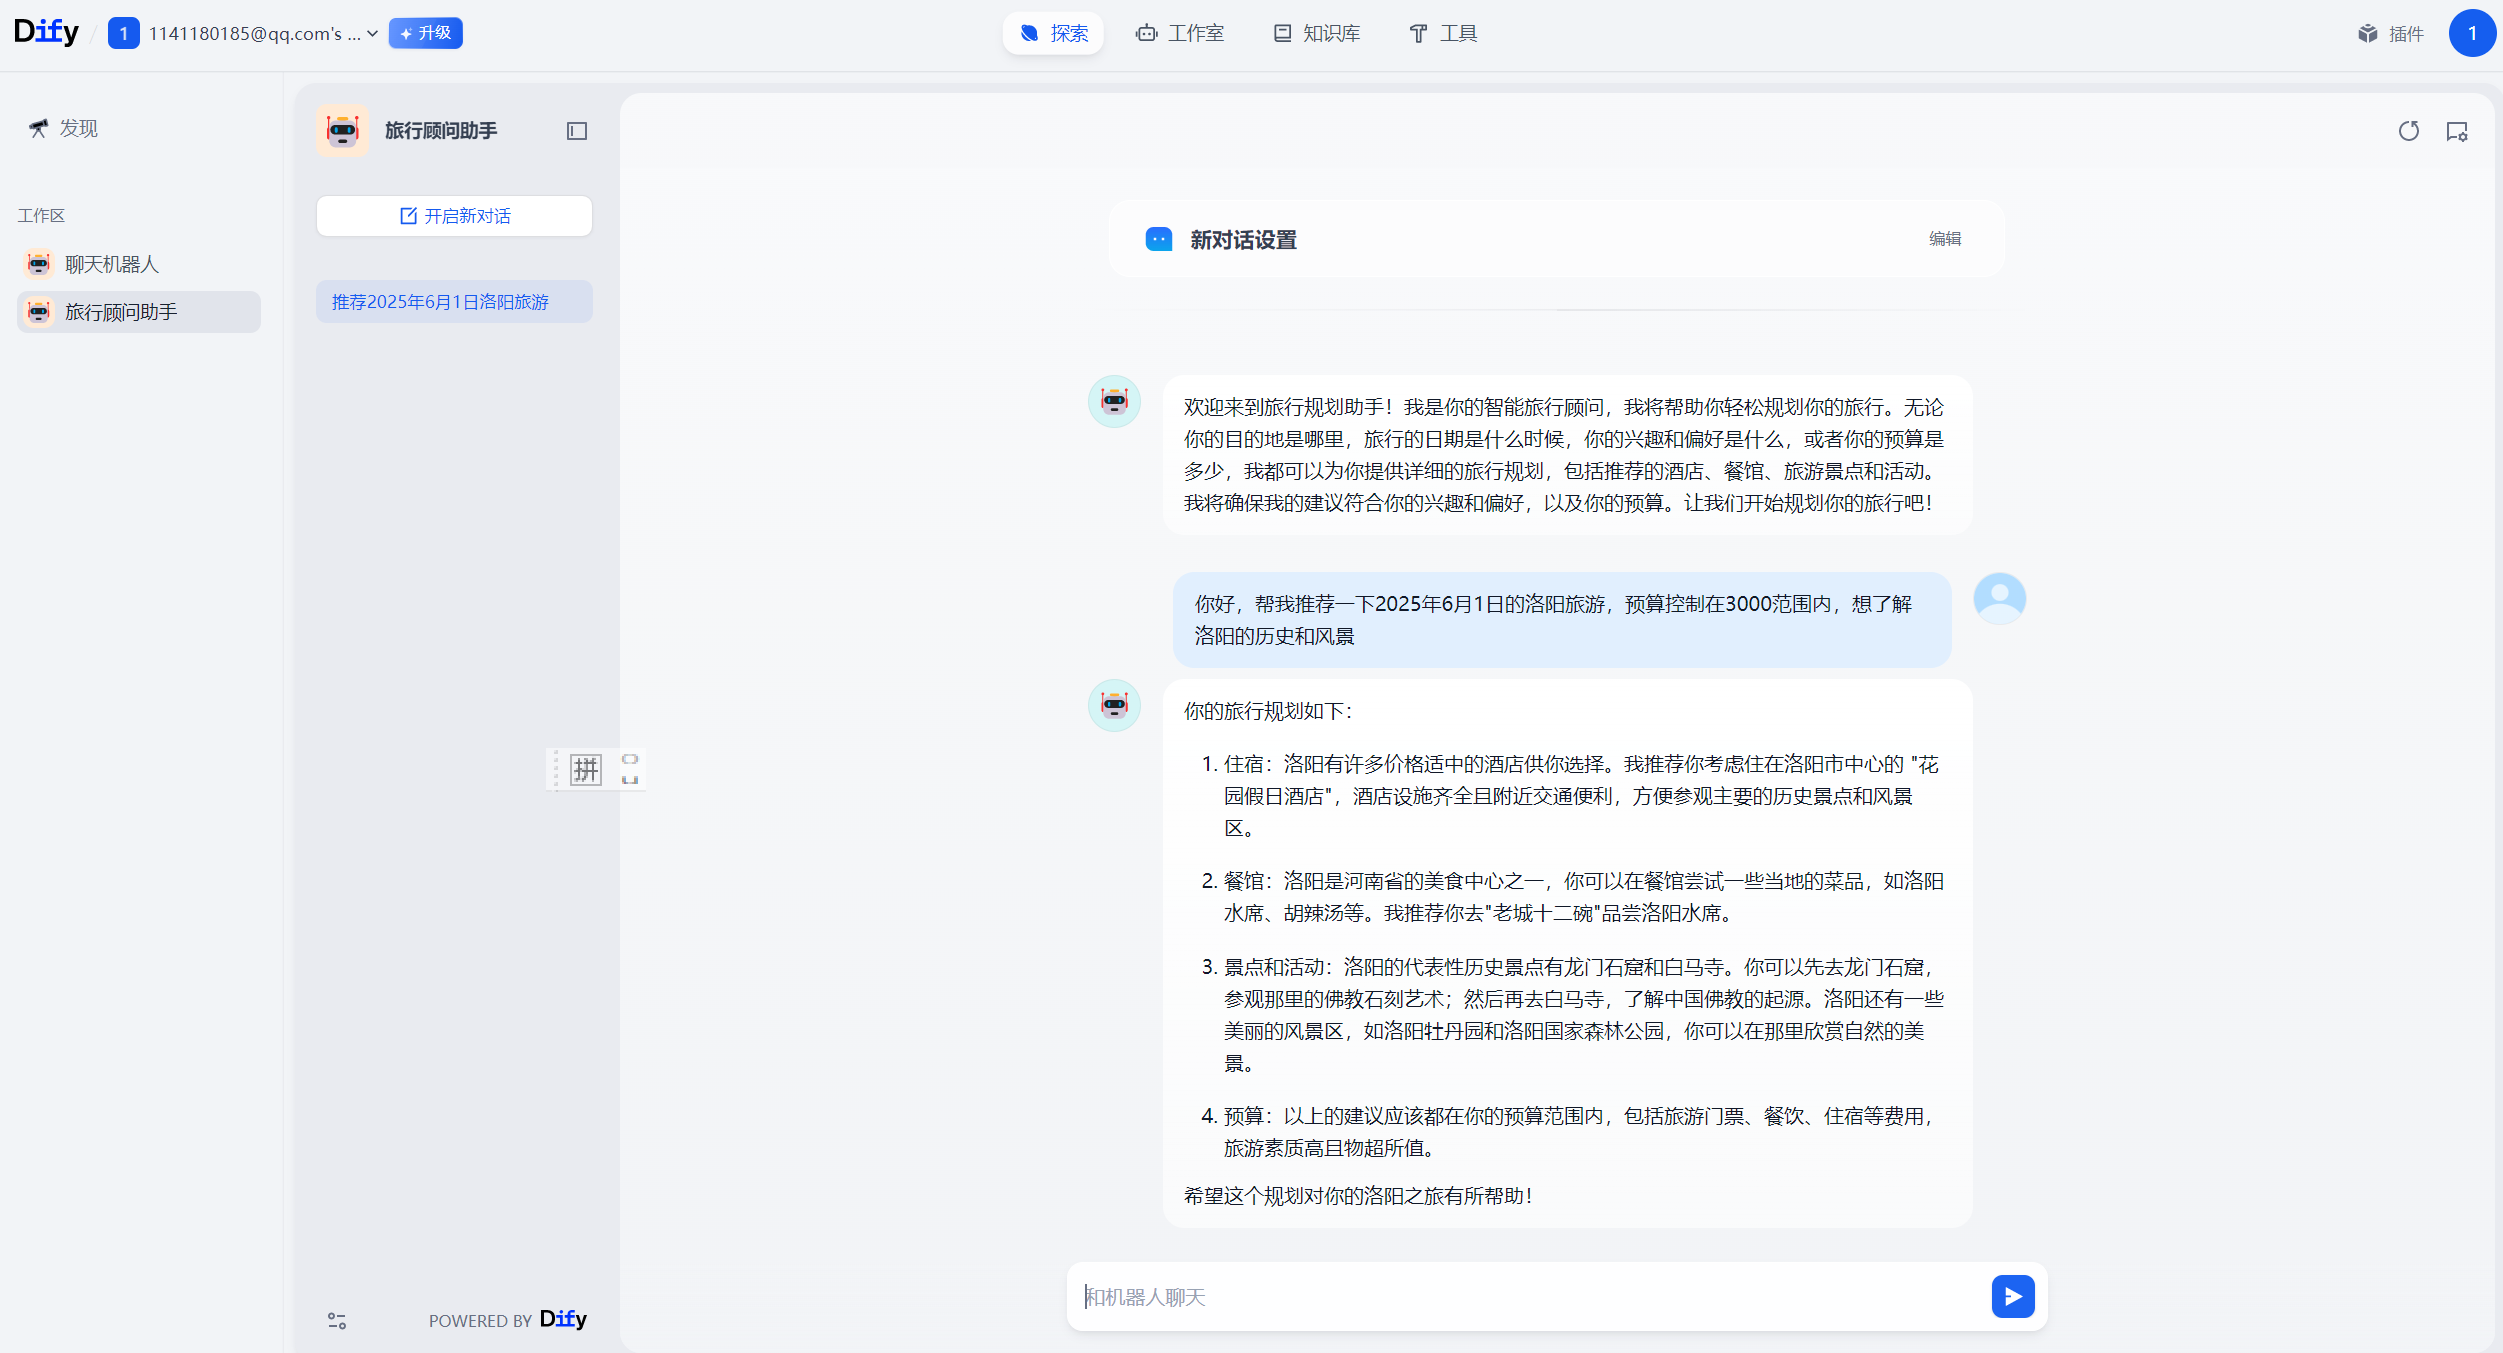Open the chat settings icon top right
Image resolution: width=2503 pixels, height=1353 pixels.
coord(2456,131)
